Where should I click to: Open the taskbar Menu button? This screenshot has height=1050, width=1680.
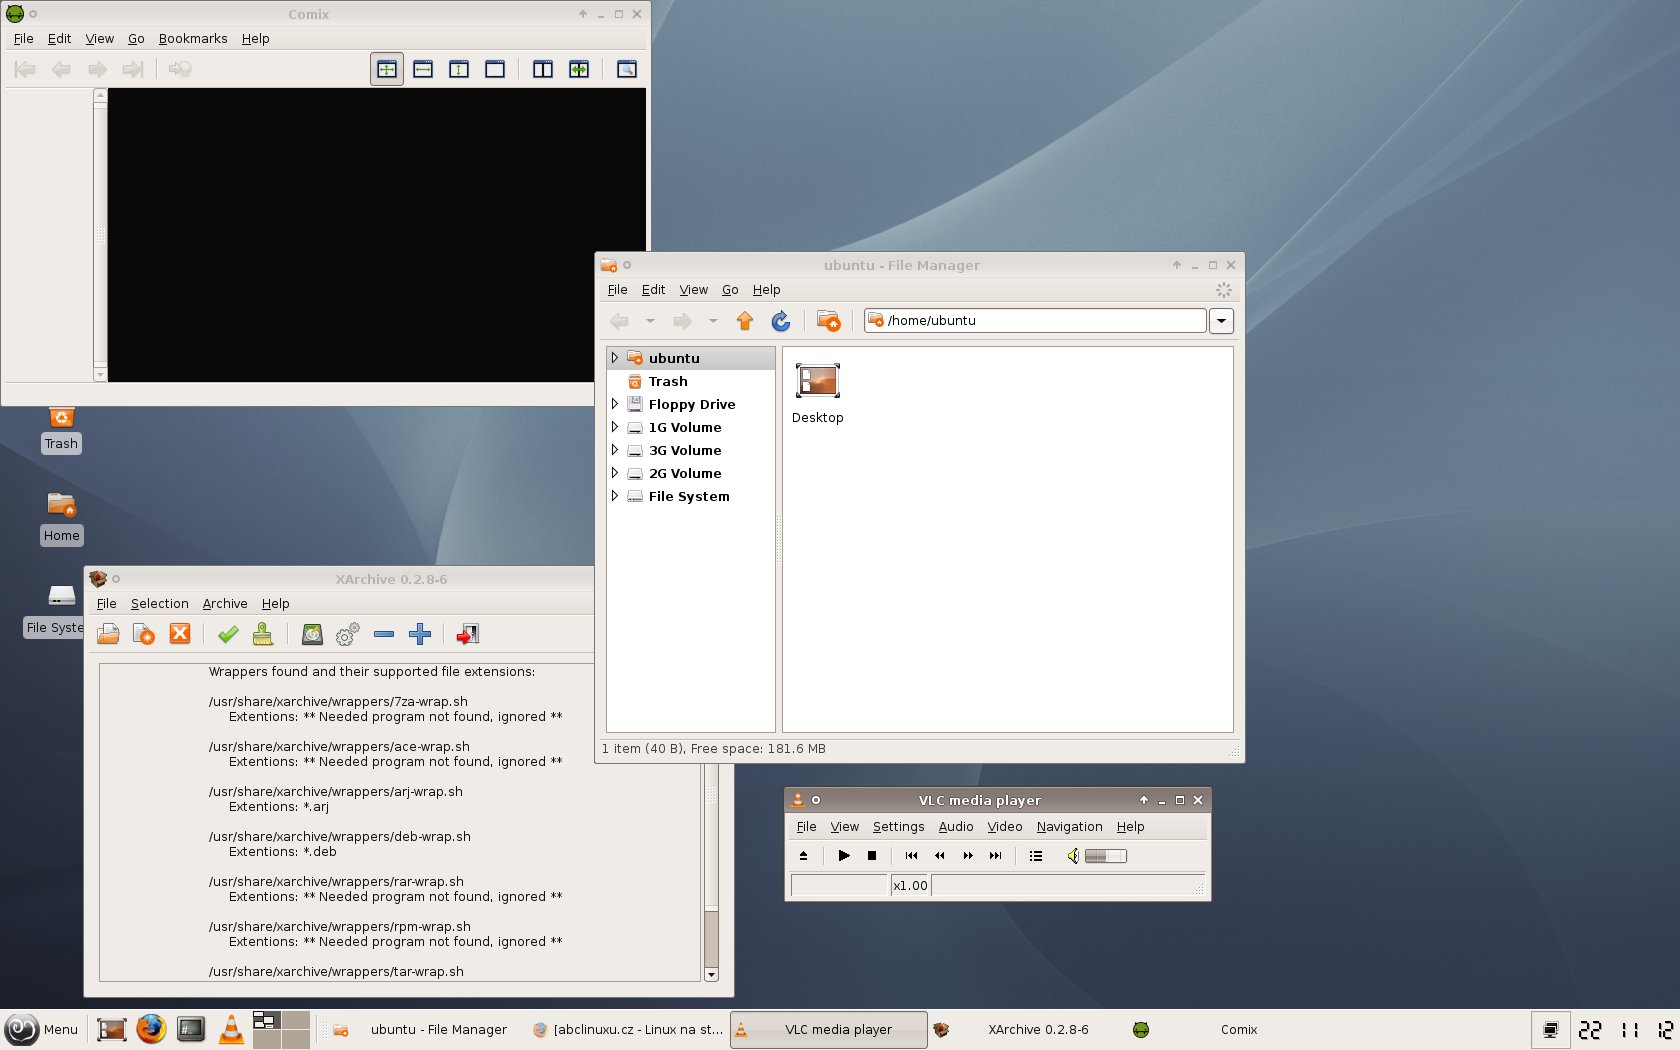pos(41,1030)
